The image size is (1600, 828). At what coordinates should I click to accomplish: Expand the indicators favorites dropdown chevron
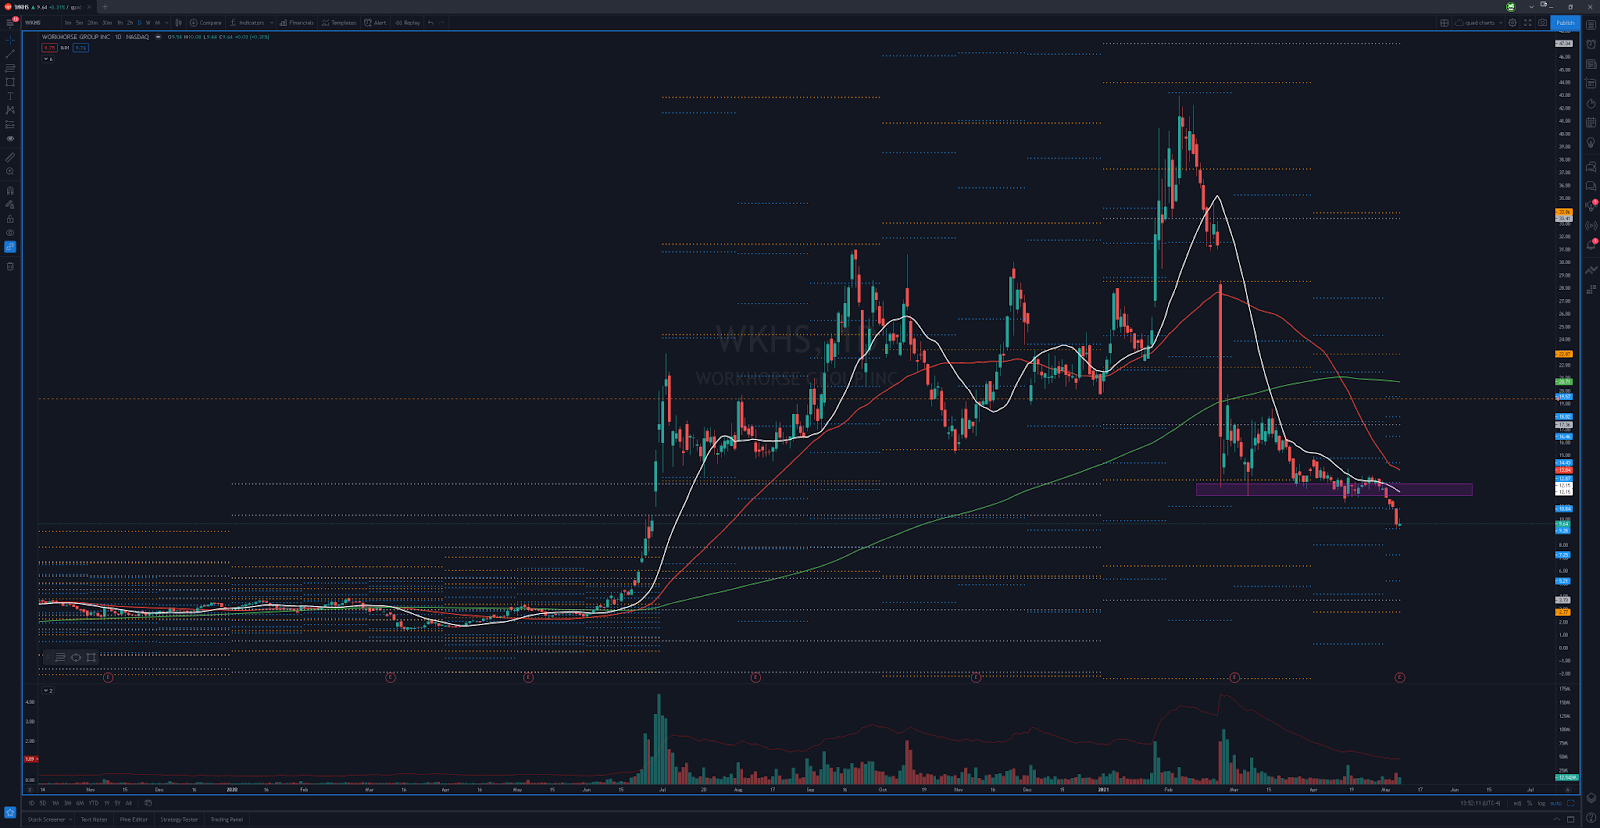tap(272, 22)
